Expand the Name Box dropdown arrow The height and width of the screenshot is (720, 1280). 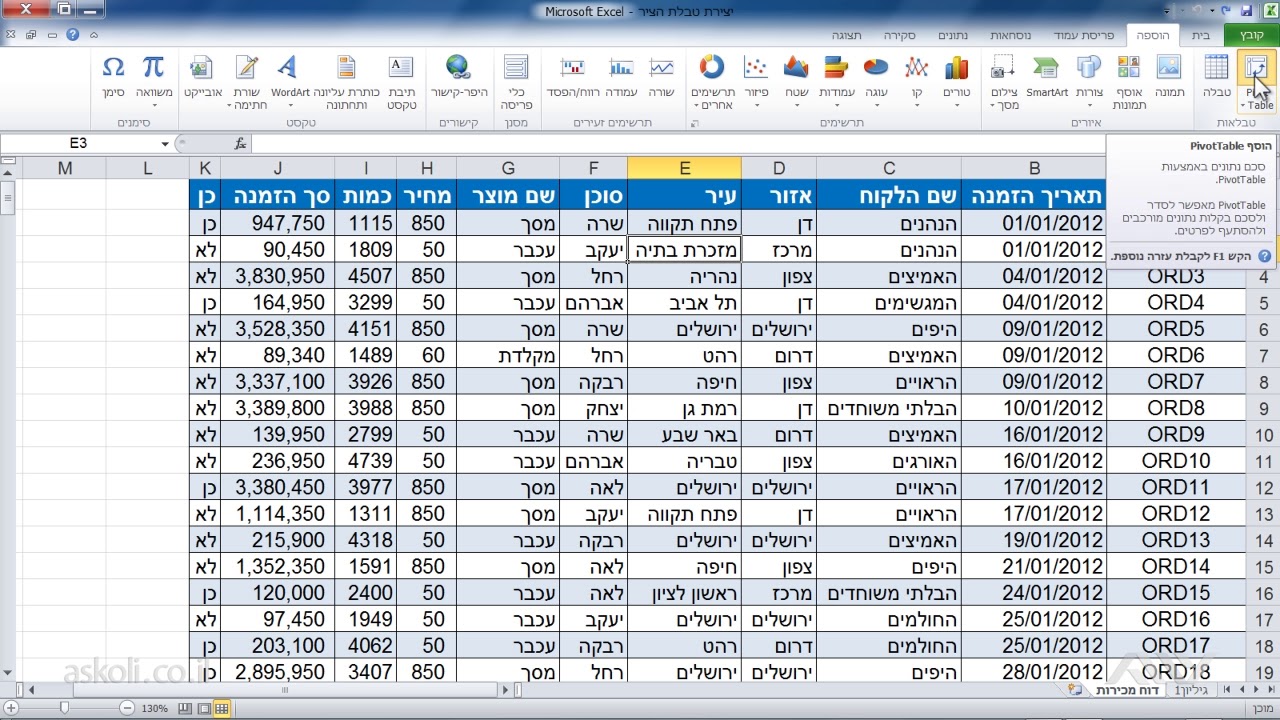(164, 144)
